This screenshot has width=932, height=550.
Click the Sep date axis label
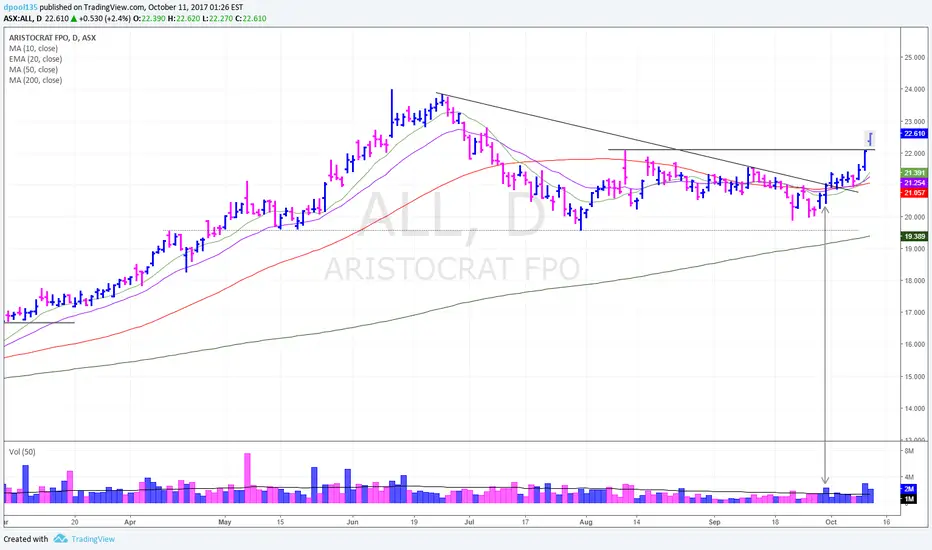click(714, 522)
